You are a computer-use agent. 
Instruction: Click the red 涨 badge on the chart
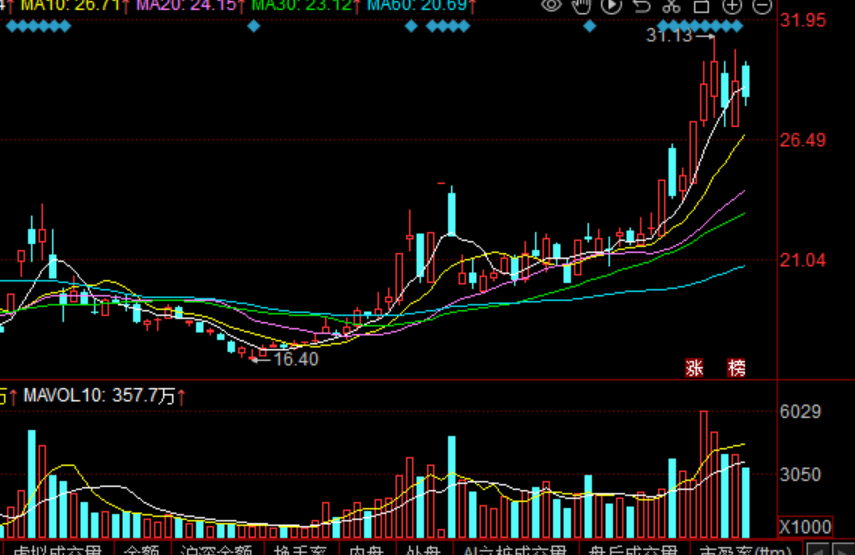[x=694, y=368]
